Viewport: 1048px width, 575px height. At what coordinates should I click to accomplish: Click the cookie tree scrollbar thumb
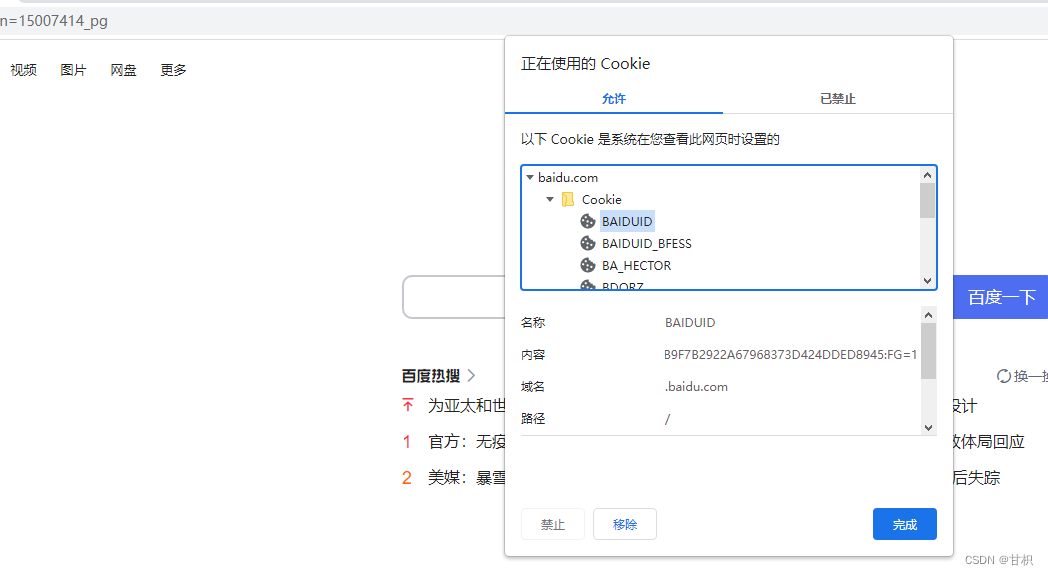(x=927, y=201)
